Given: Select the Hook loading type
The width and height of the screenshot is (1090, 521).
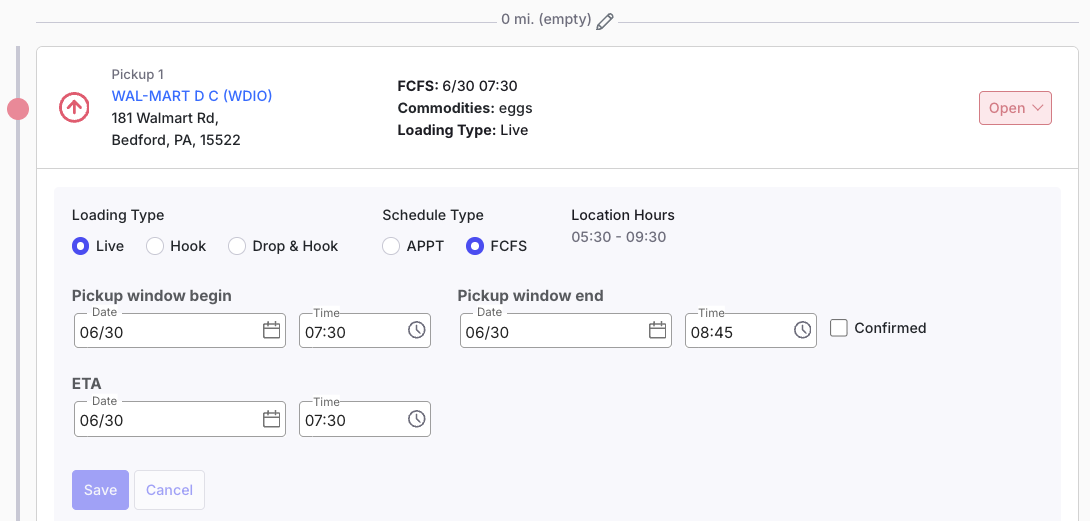Looking at the screenshot, I should coord(154,246).
